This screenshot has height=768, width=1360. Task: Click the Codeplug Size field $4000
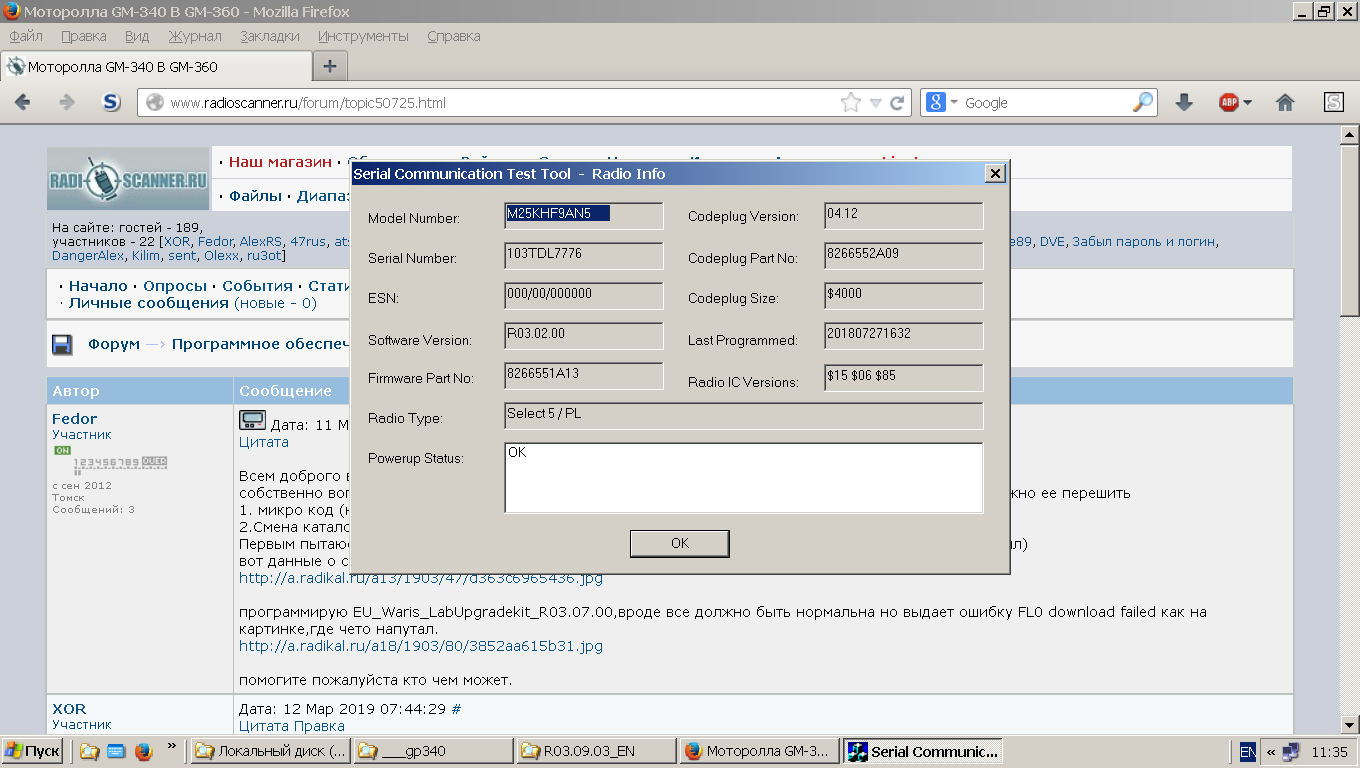pyautogui.click(x=904, y=296)
